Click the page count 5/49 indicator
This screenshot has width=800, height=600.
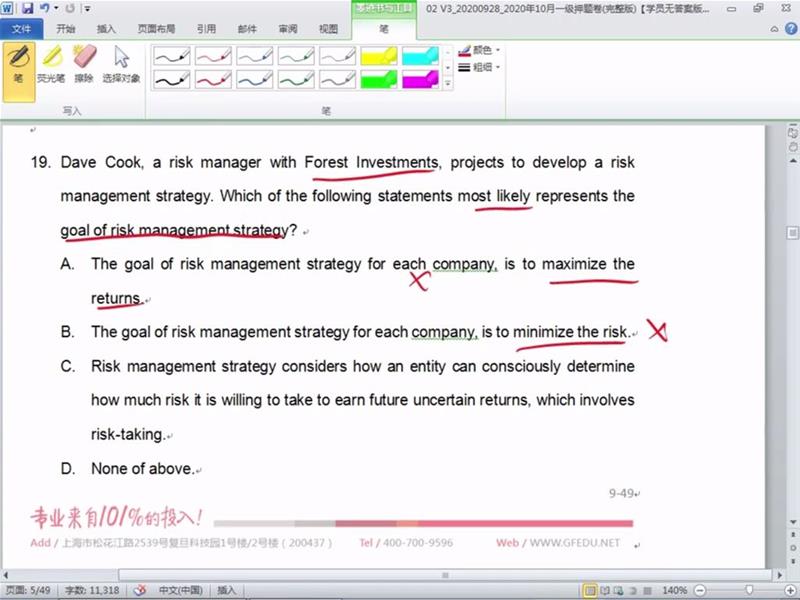click(x=28, y=590)
